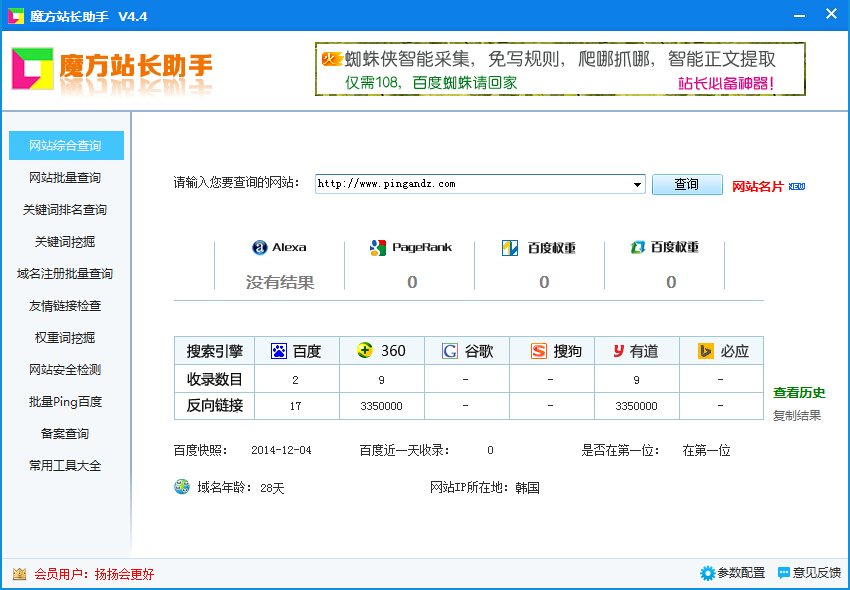The image size is (850, 590).
Task: Click the 魔方站长助手 cube logo
Action: [x=33, y=69]
